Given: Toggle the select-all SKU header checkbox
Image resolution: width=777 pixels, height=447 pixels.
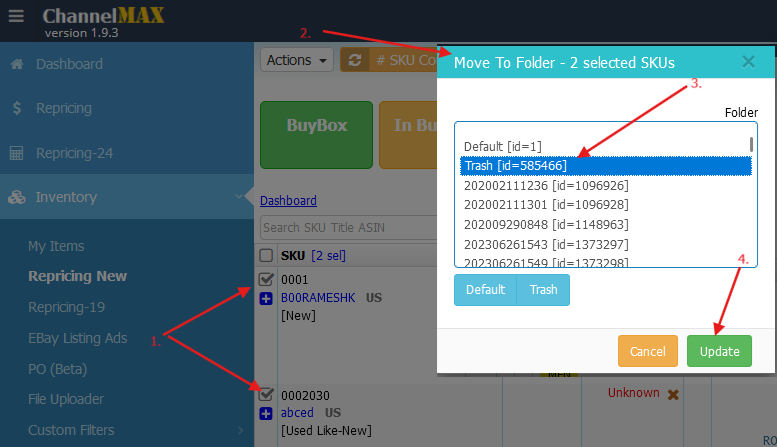Looking at the screenshot, I should click(x=266, y=255).
